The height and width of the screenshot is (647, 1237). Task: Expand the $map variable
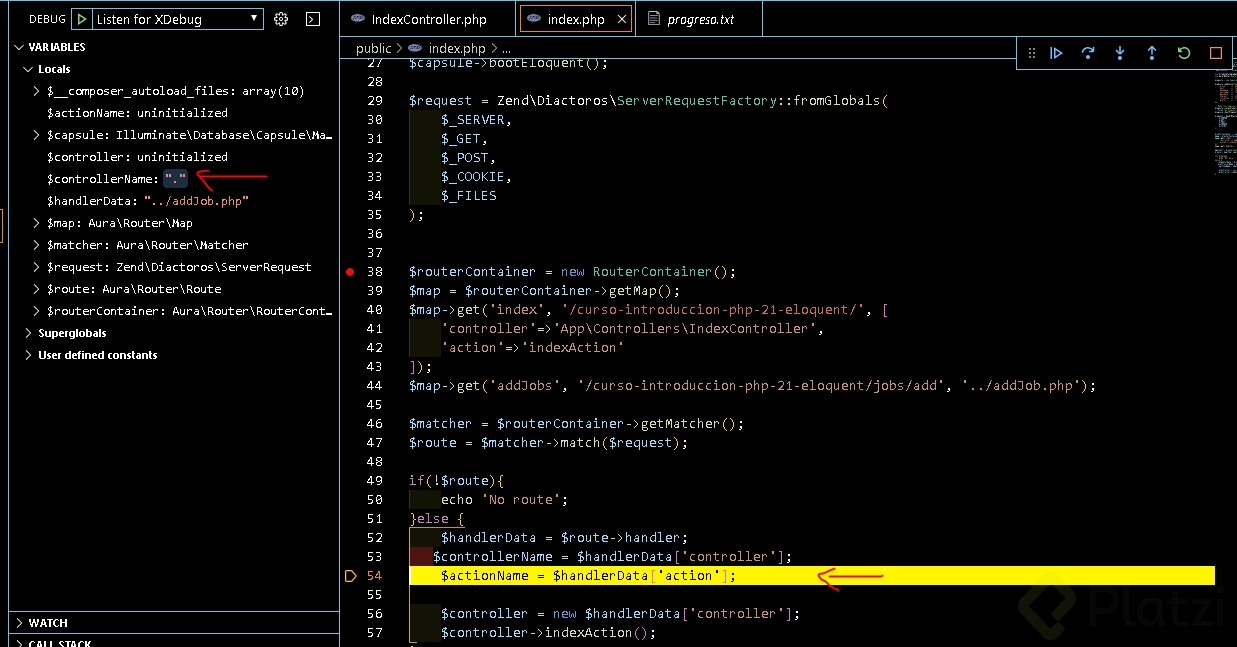[x=37, y=223]
